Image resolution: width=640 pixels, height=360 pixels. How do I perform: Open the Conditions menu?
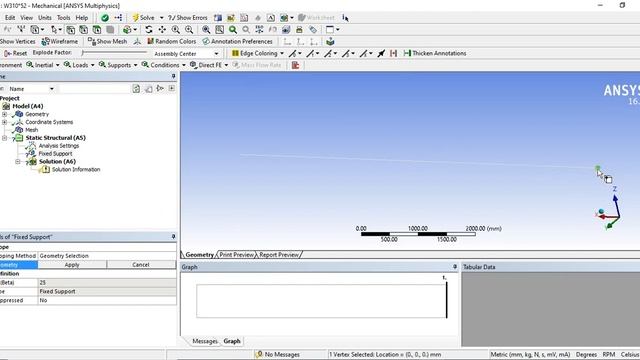(x=164, y=65)
